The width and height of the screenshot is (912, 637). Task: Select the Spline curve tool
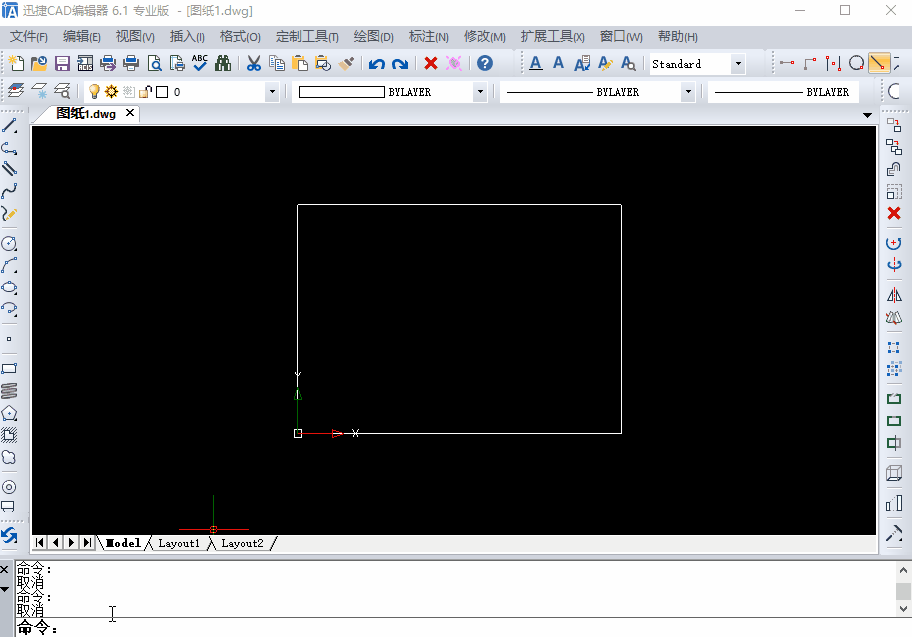9,191
